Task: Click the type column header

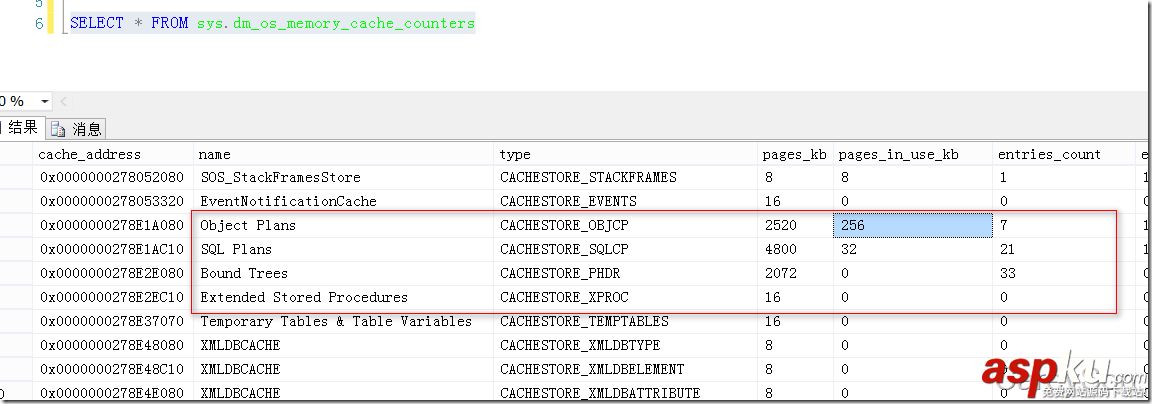Action: click(x=515, y=154)
